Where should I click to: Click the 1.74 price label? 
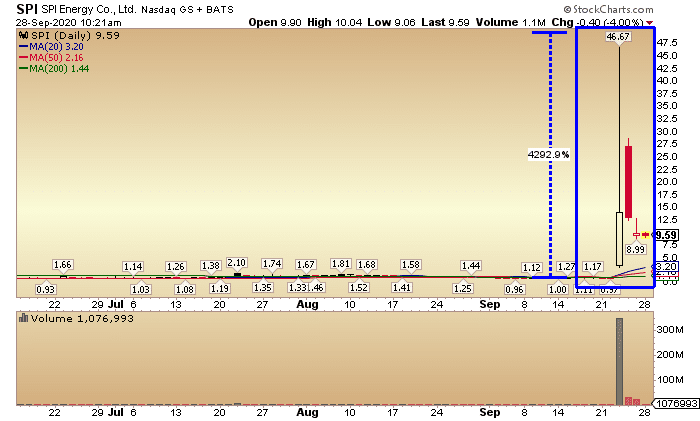(272, 263)
